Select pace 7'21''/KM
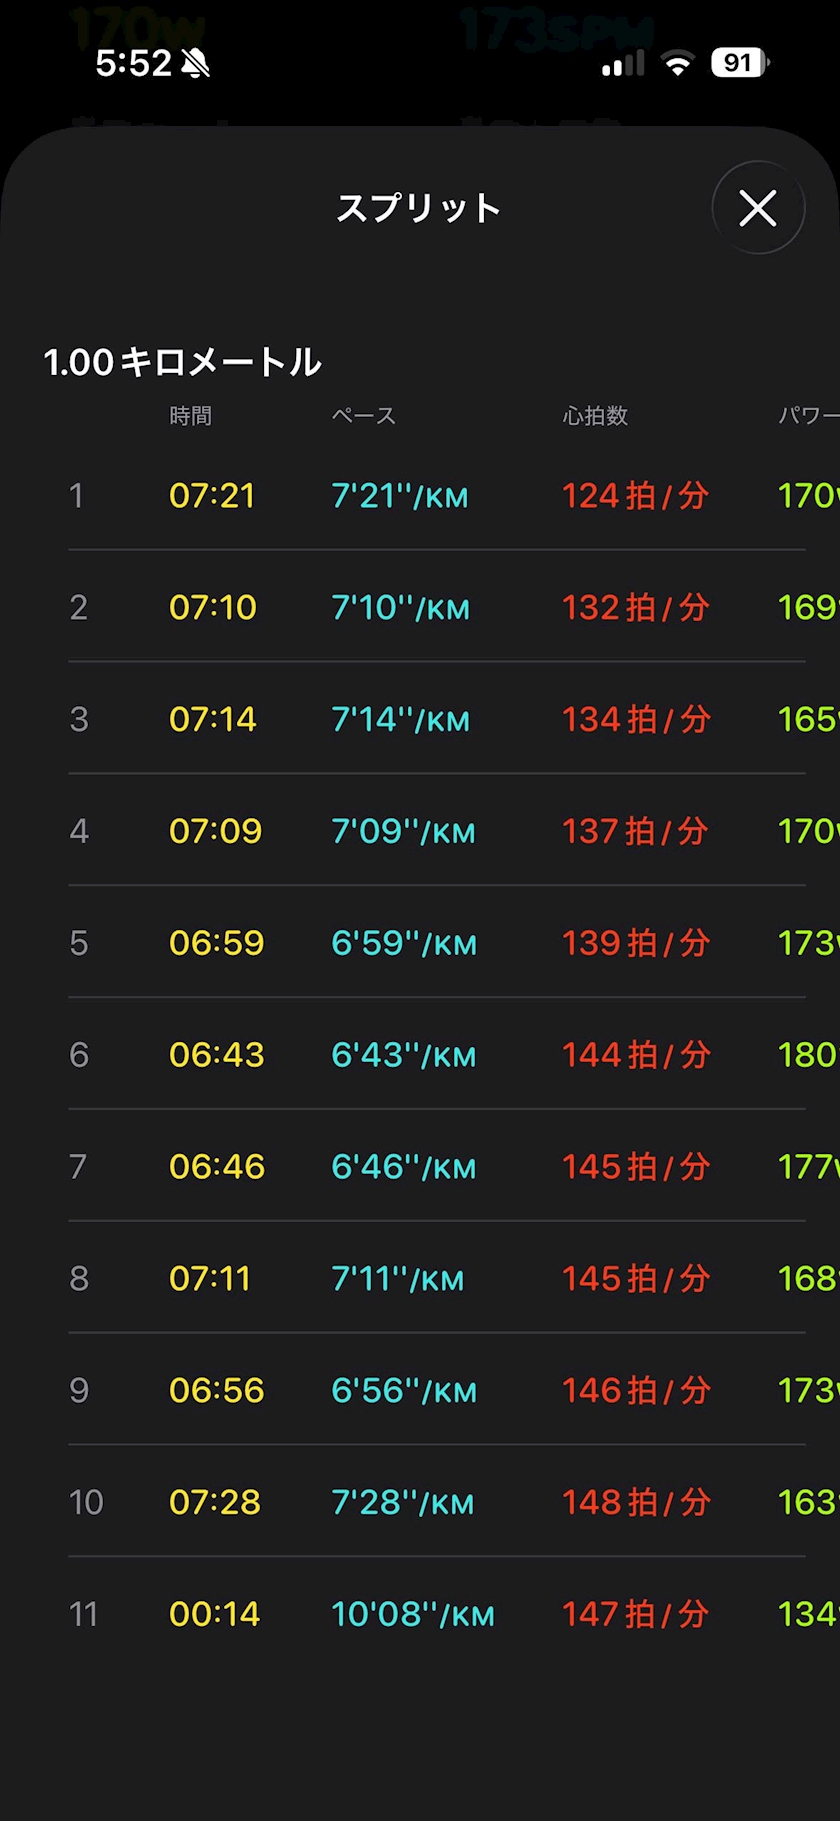The image size is (840, 1821). click(x=400, y=496)
